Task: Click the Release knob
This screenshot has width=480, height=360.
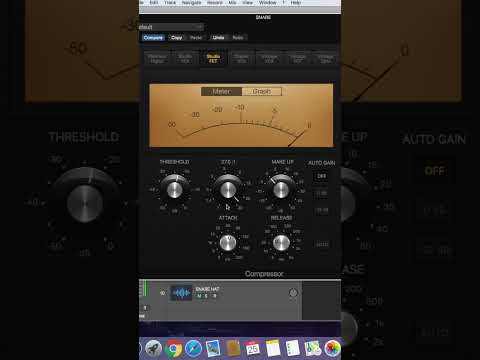Action: [281, 243]
